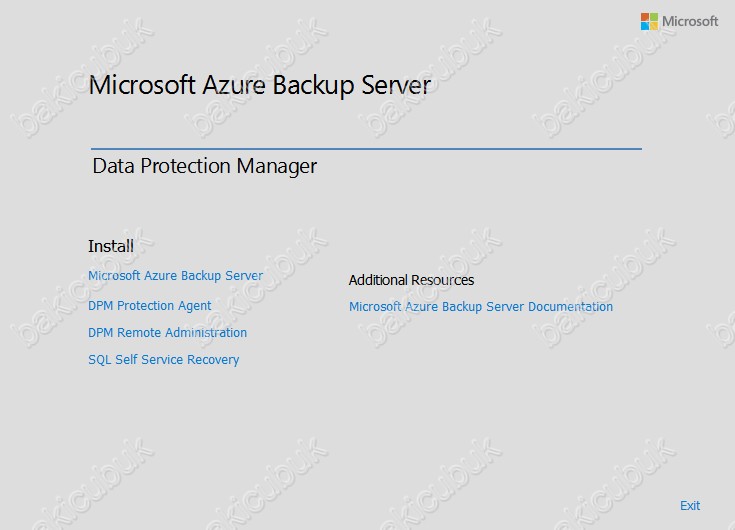The width and height of the screenshot is (735, 530).
Task: Click the first link under the Install heading
Action: (x=176, y=276)
